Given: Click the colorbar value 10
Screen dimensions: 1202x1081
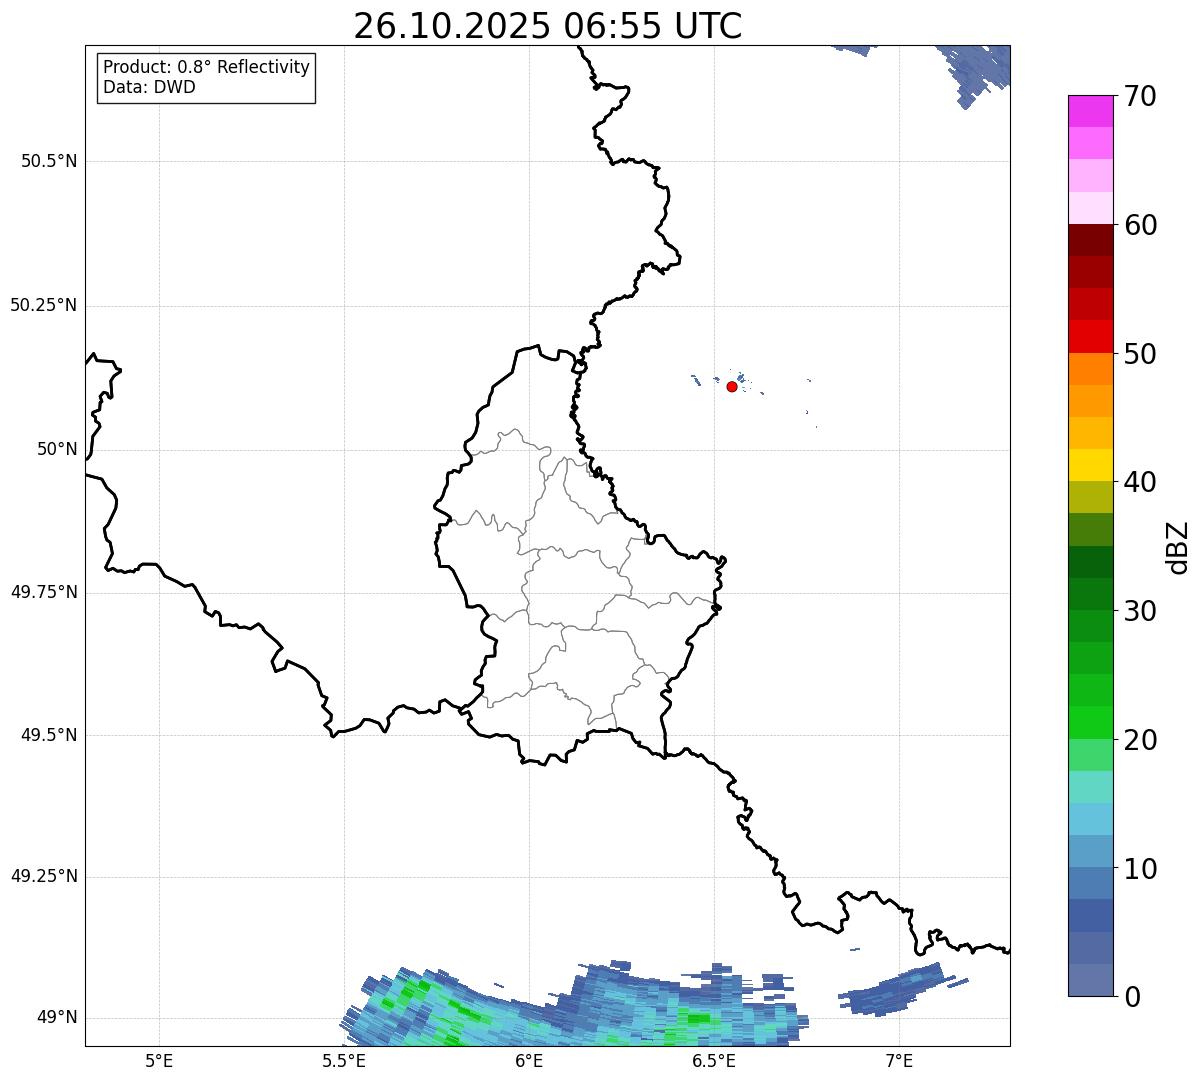Looking at the screenshot, I should 1140,868.
